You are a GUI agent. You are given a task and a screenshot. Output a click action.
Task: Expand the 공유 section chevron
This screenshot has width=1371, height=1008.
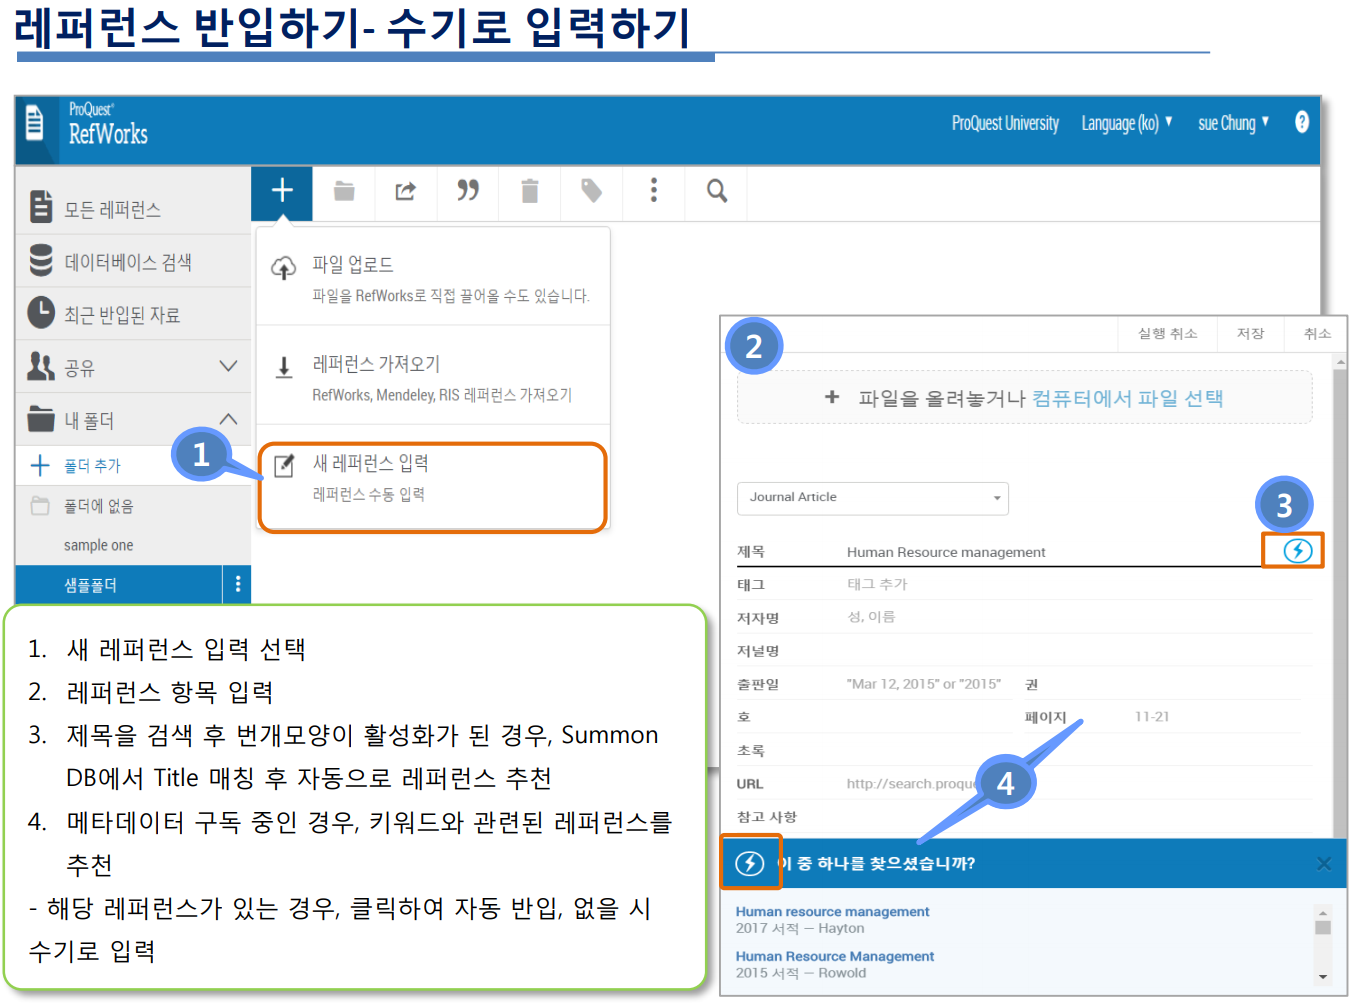point(228,366)
